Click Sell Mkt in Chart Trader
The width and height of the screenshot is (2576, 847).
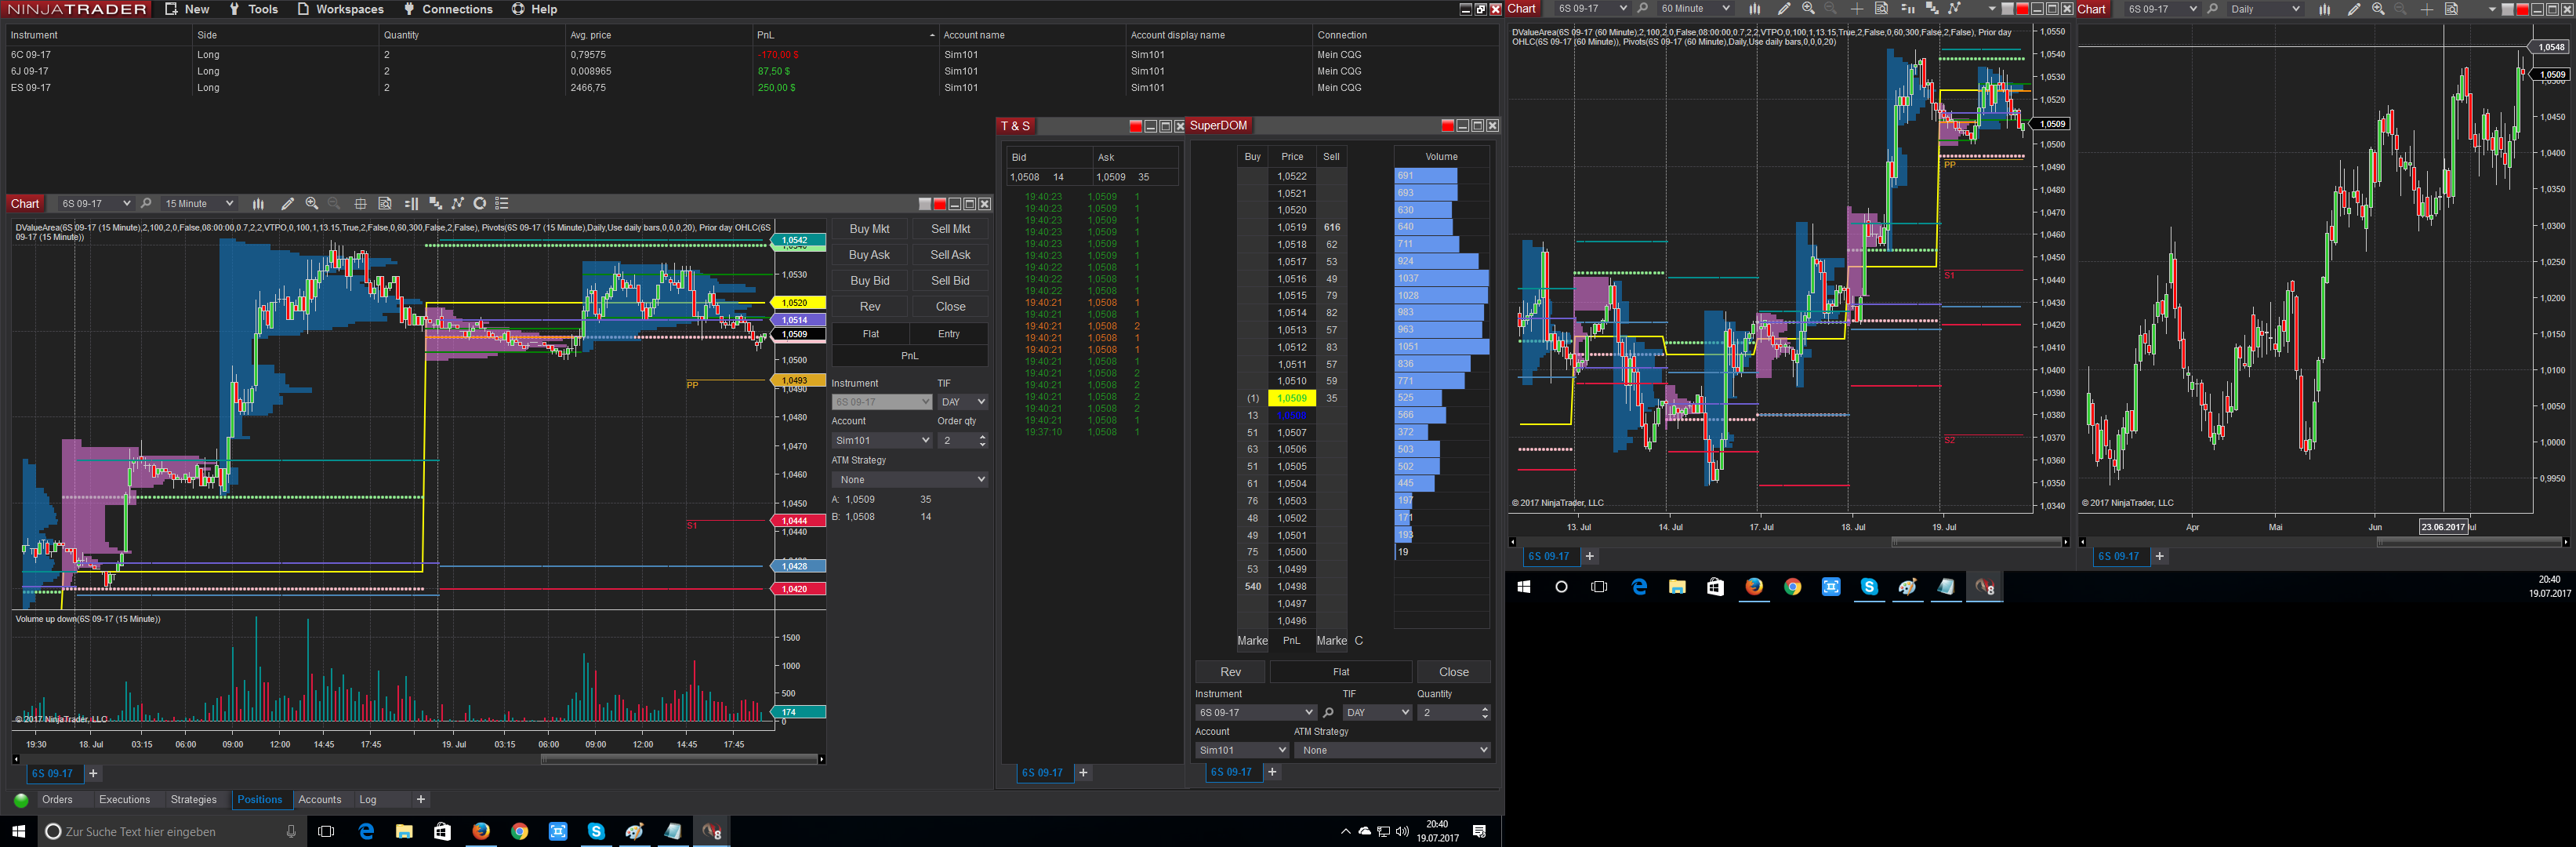950,229
